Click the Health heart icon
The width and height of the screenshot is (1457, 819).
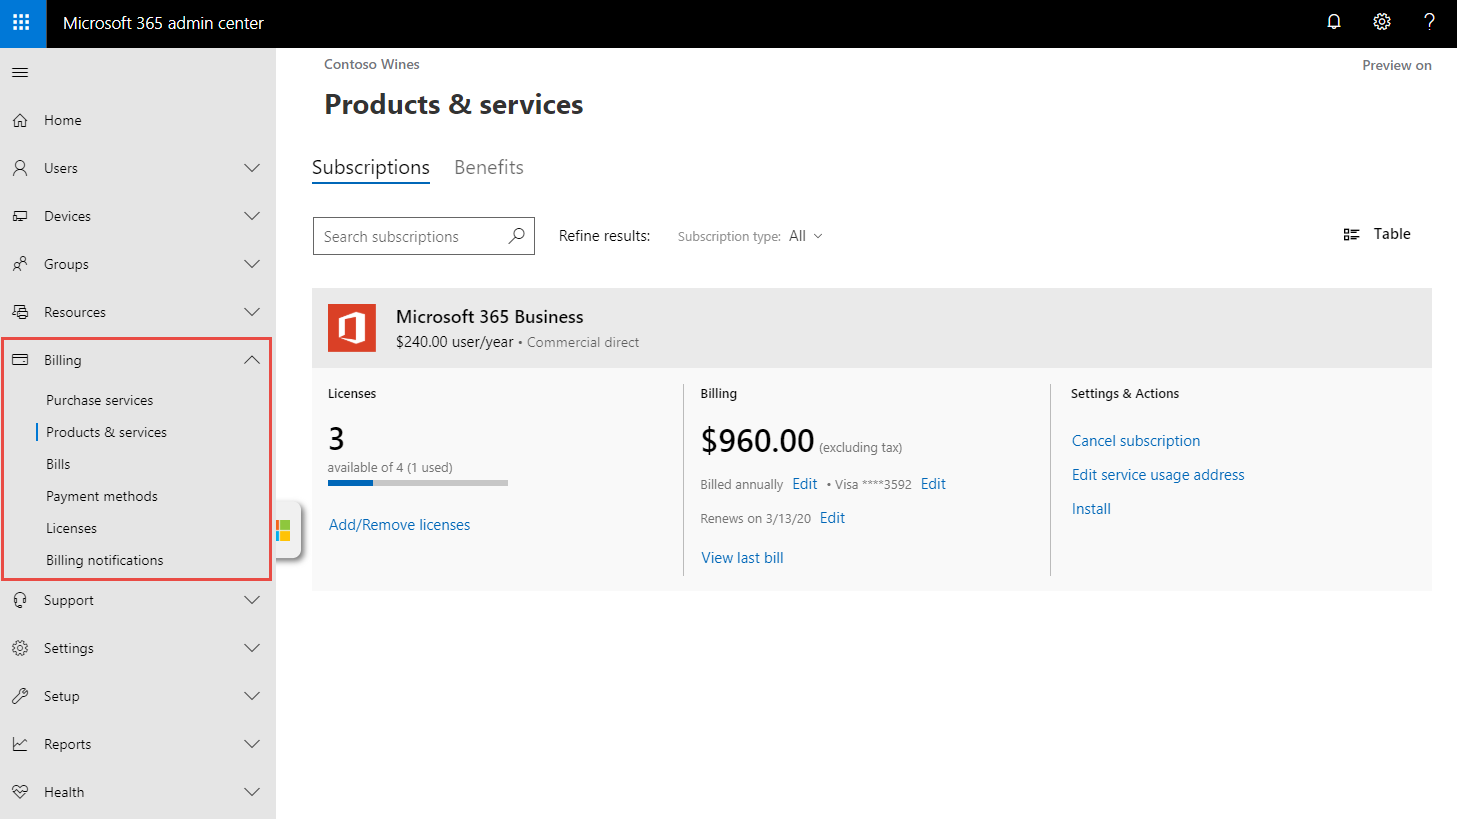pyautogui.click(x=20, y=792)
